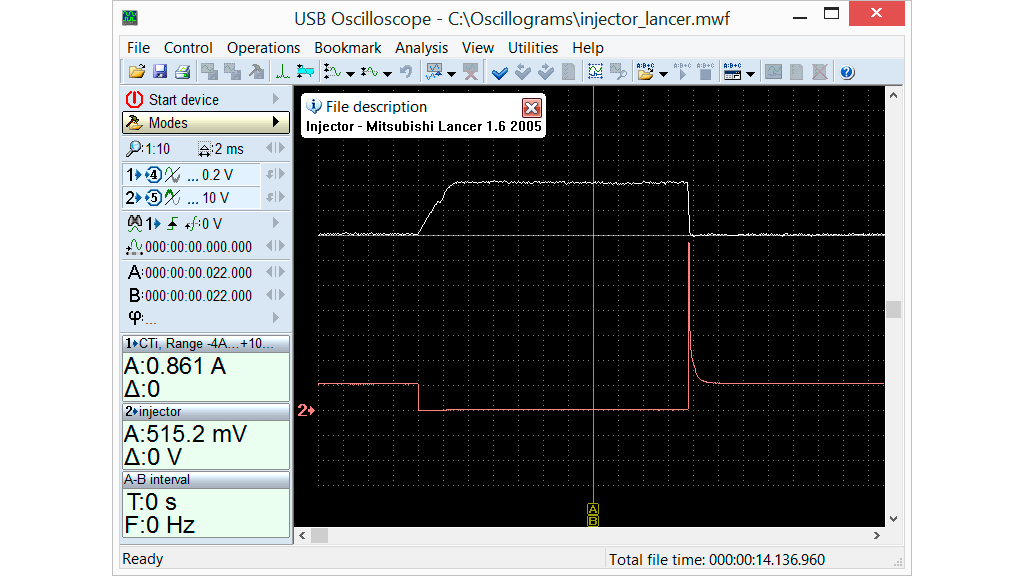This screenshot has height=576, width=1024.
Task: Click the blue Help question mark icon
Action: [x=847, y=72]
